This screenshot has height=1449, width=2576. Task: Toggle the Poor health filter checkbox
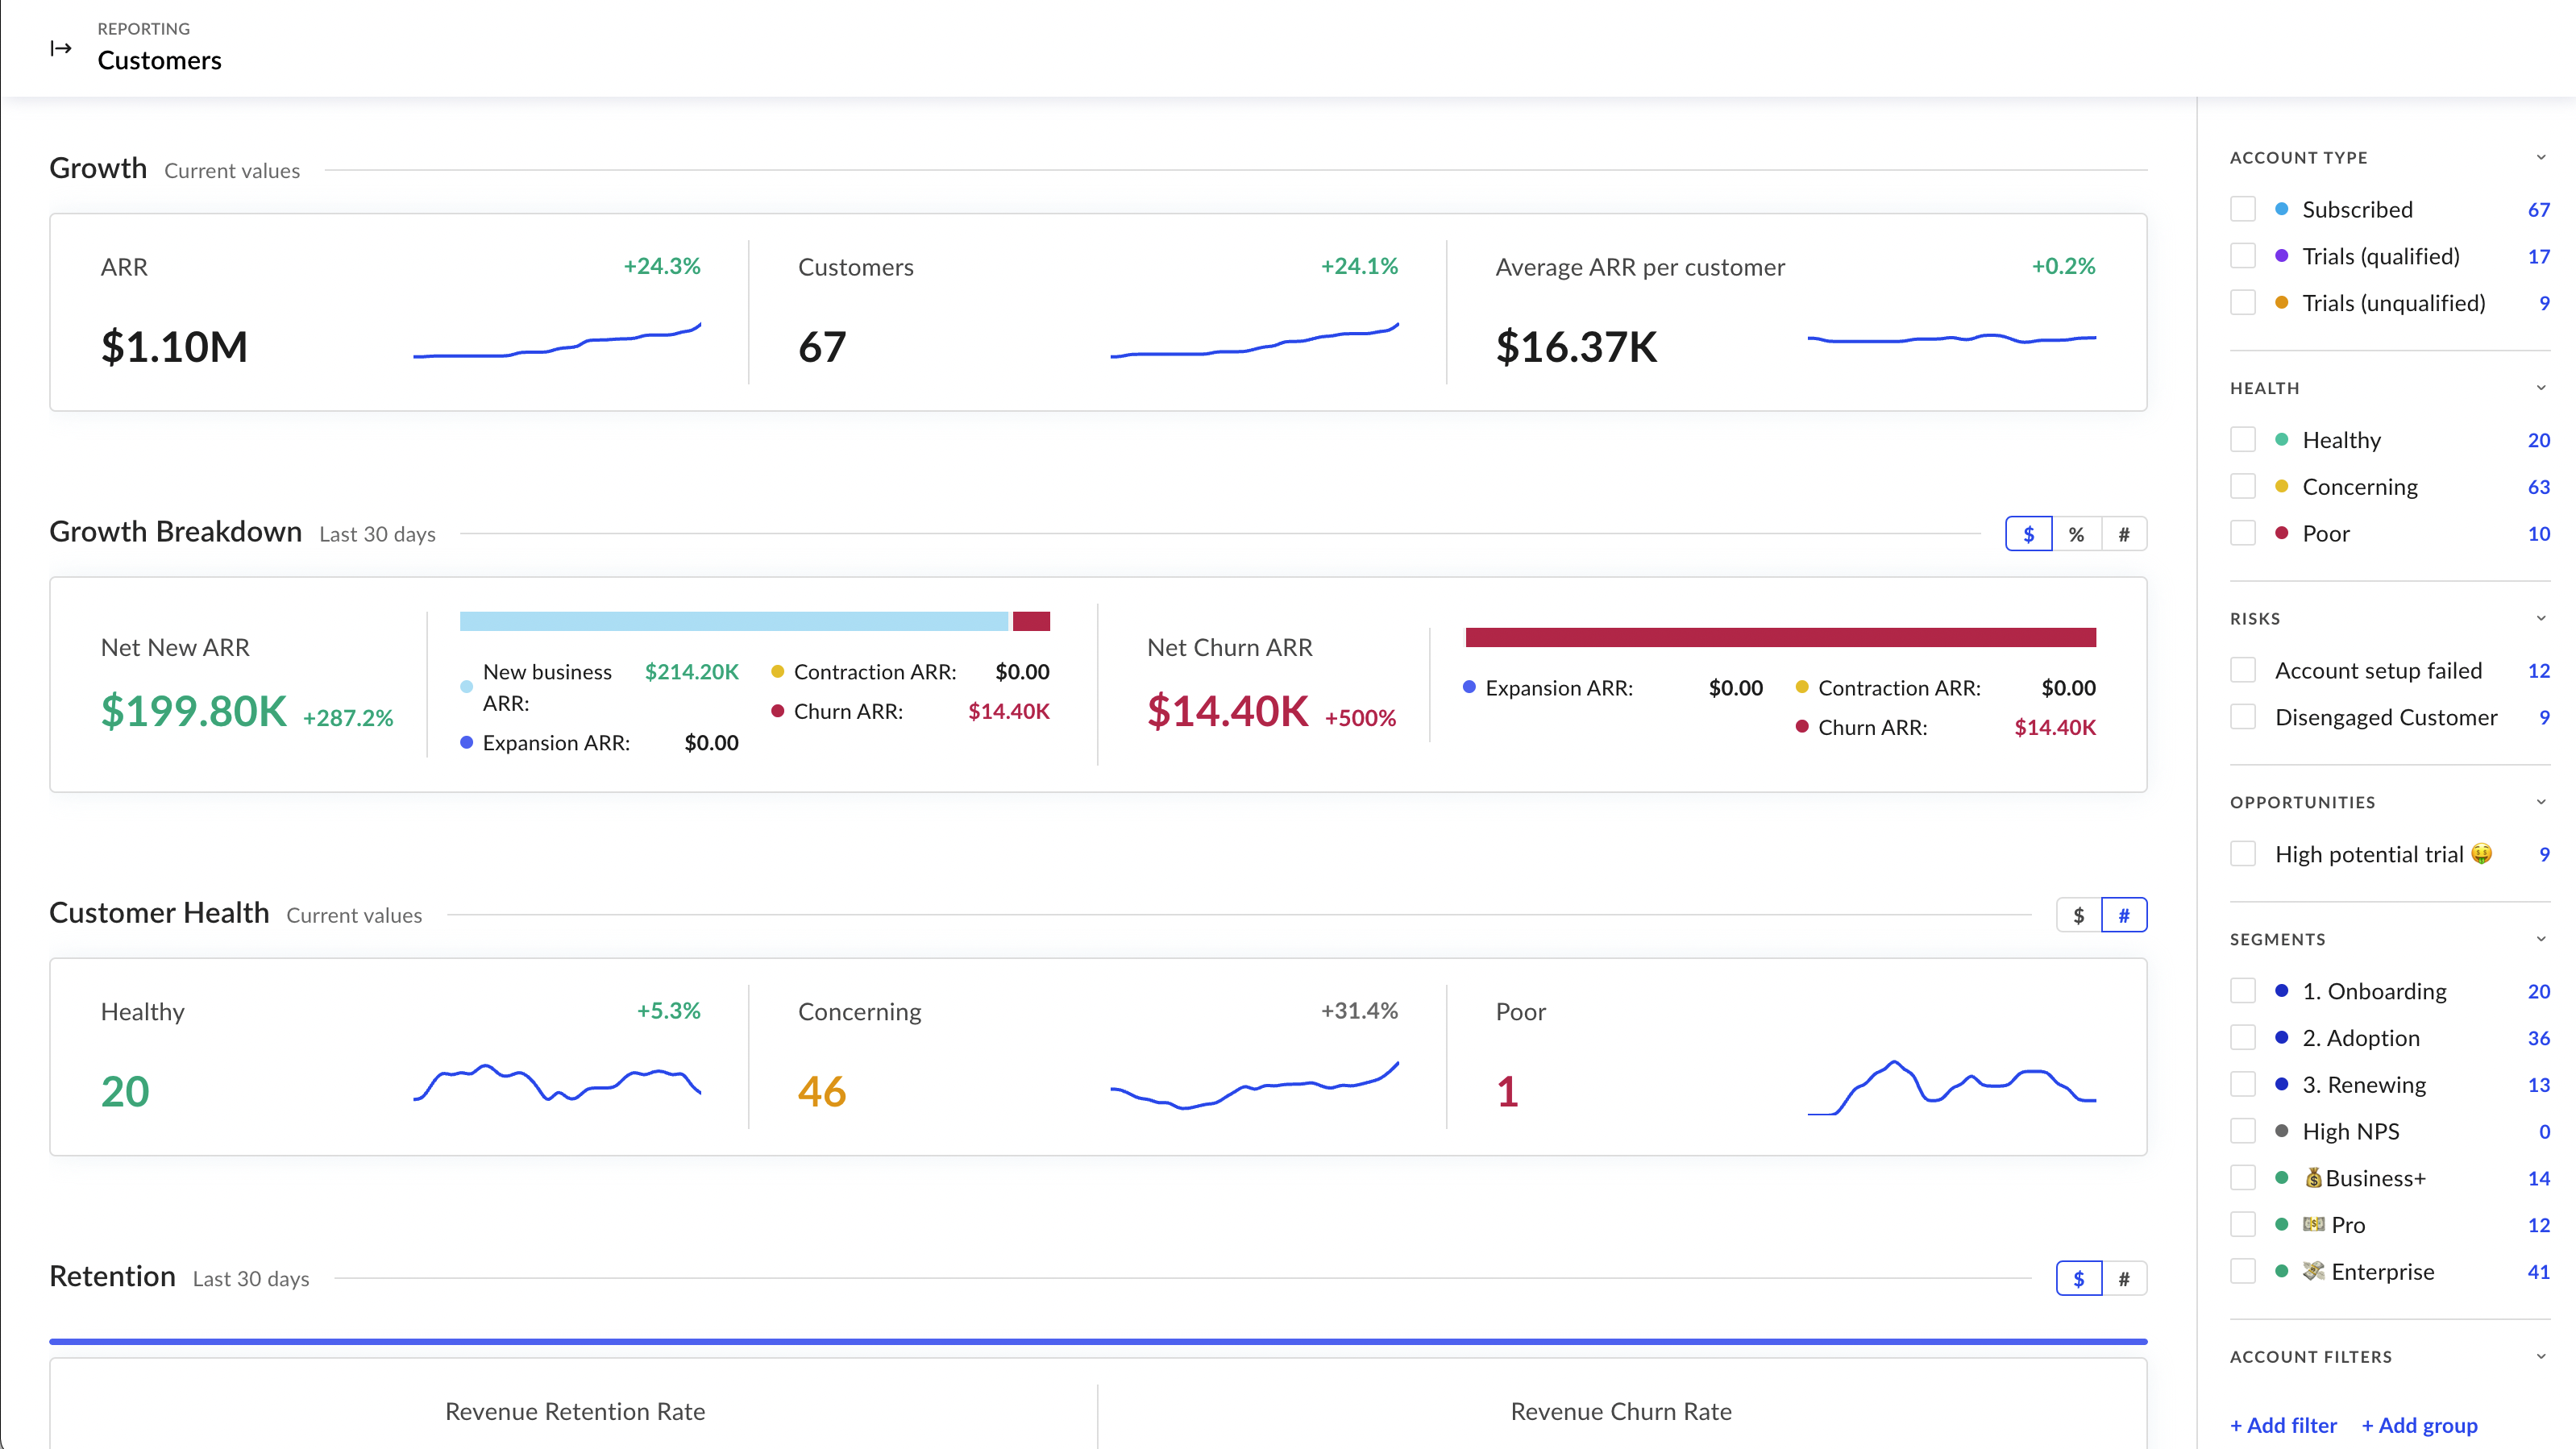coord(2243,533)
